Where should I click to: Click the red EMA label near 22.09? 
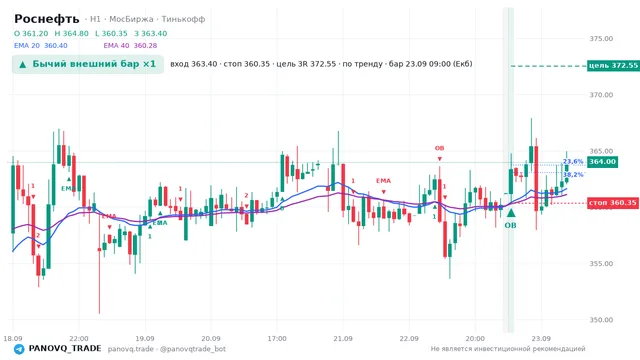coord(384,180)
